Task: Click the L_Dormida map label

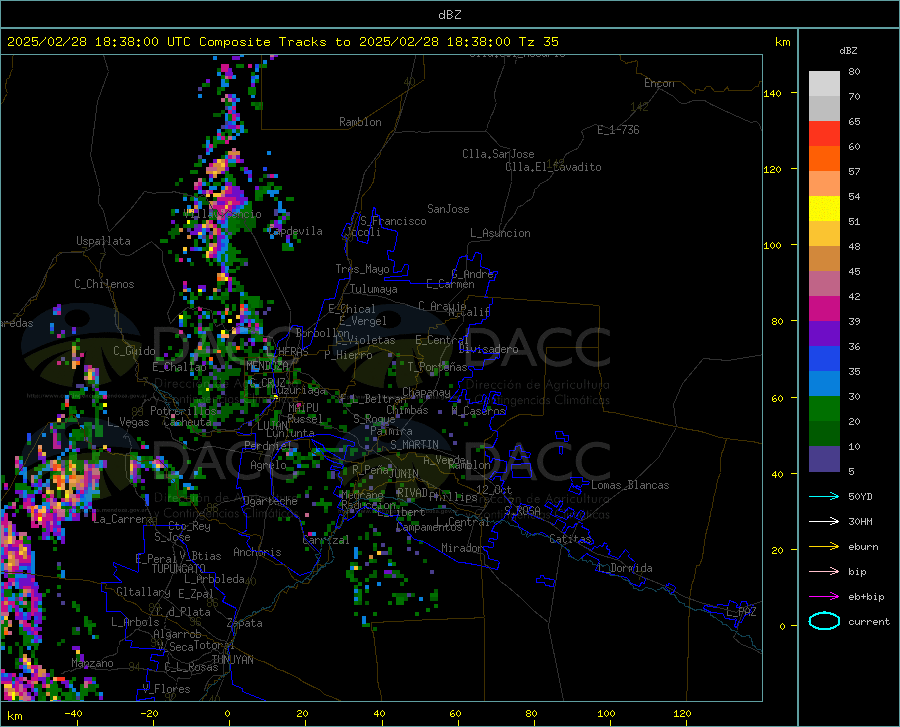Action: [624, 568]
